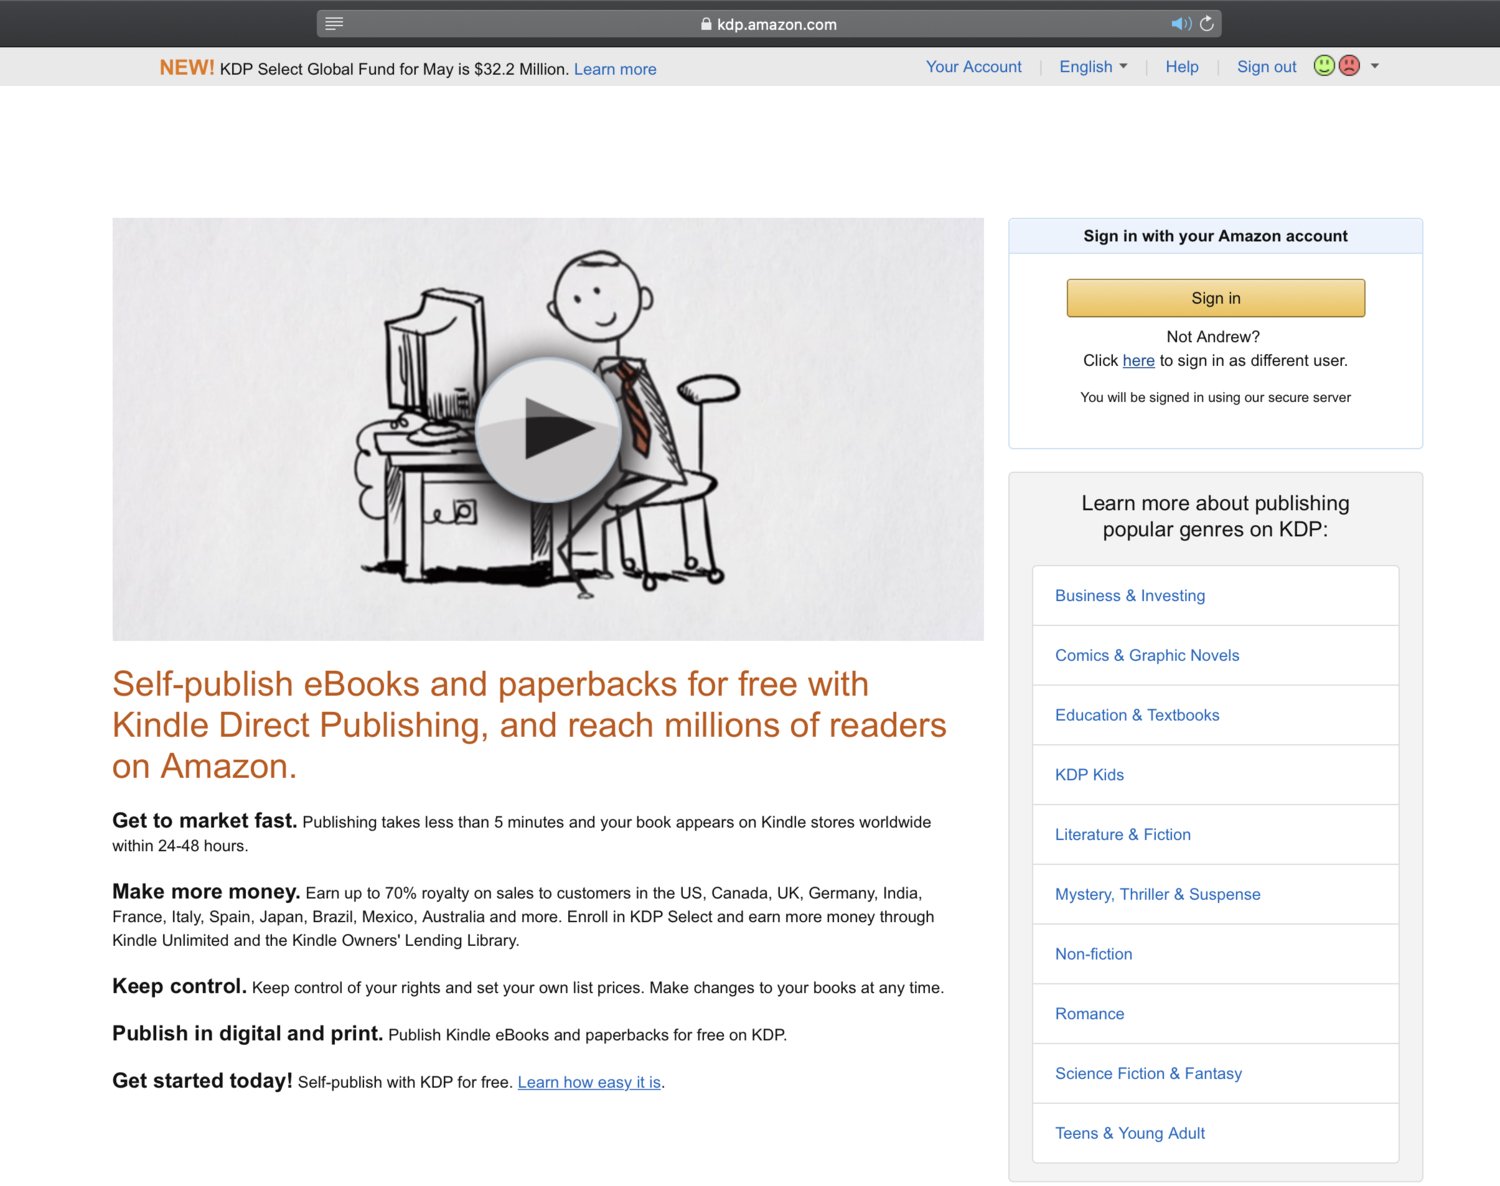Click the yellow Sign in button
The width and height of the screenshot is (1500, 1186).
[x=1215, y=298]
